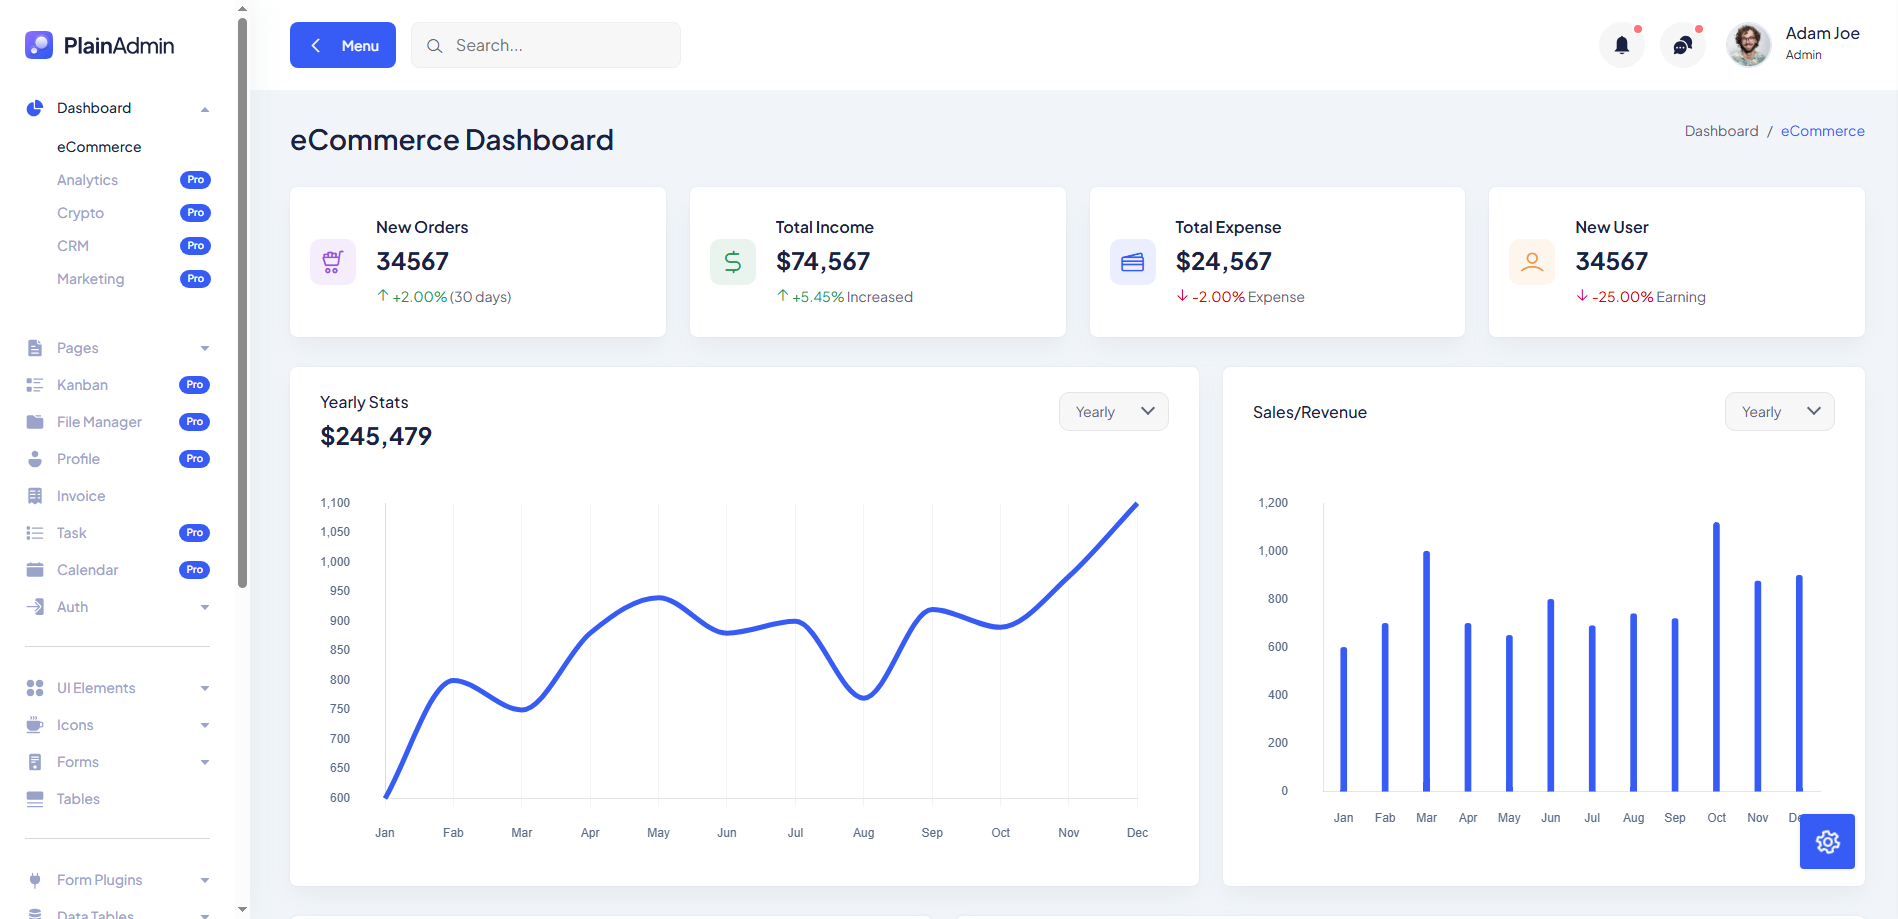Click the Tables icon in sidebar

35,799
